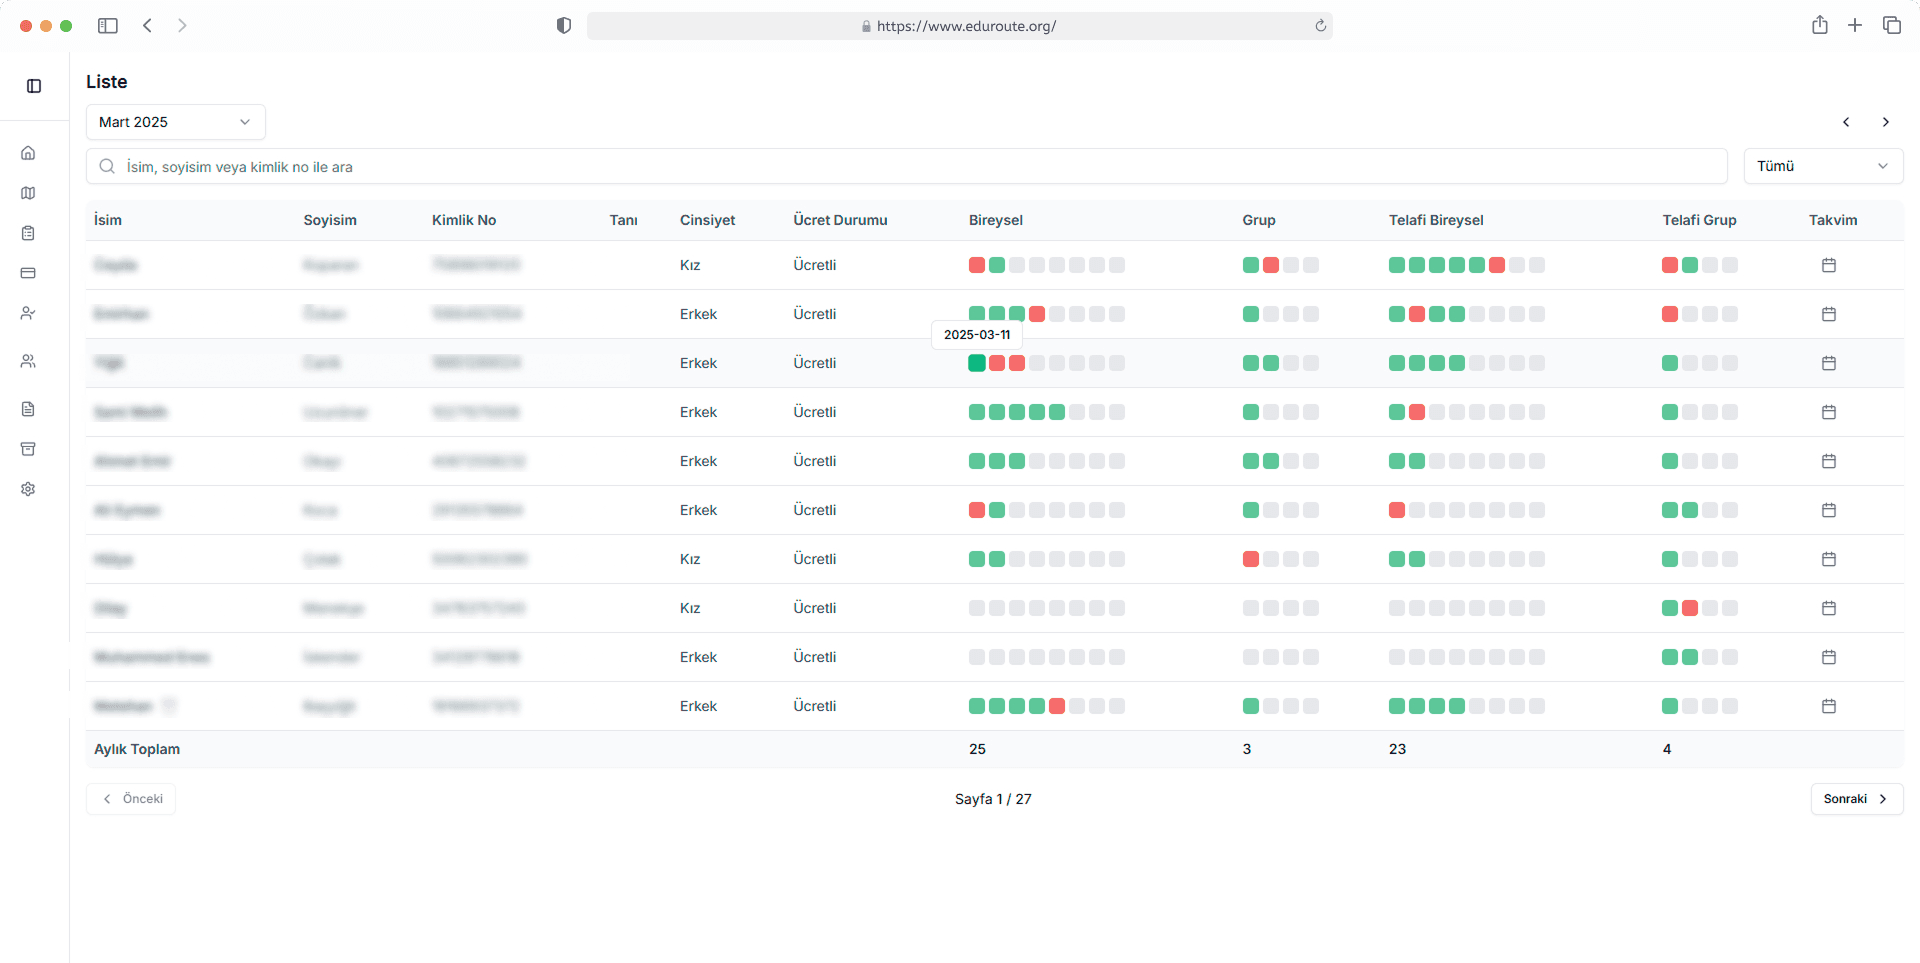Go to next page with Sonraki
This screenshot has height=963, width=1920.
tap(1856, 799)
